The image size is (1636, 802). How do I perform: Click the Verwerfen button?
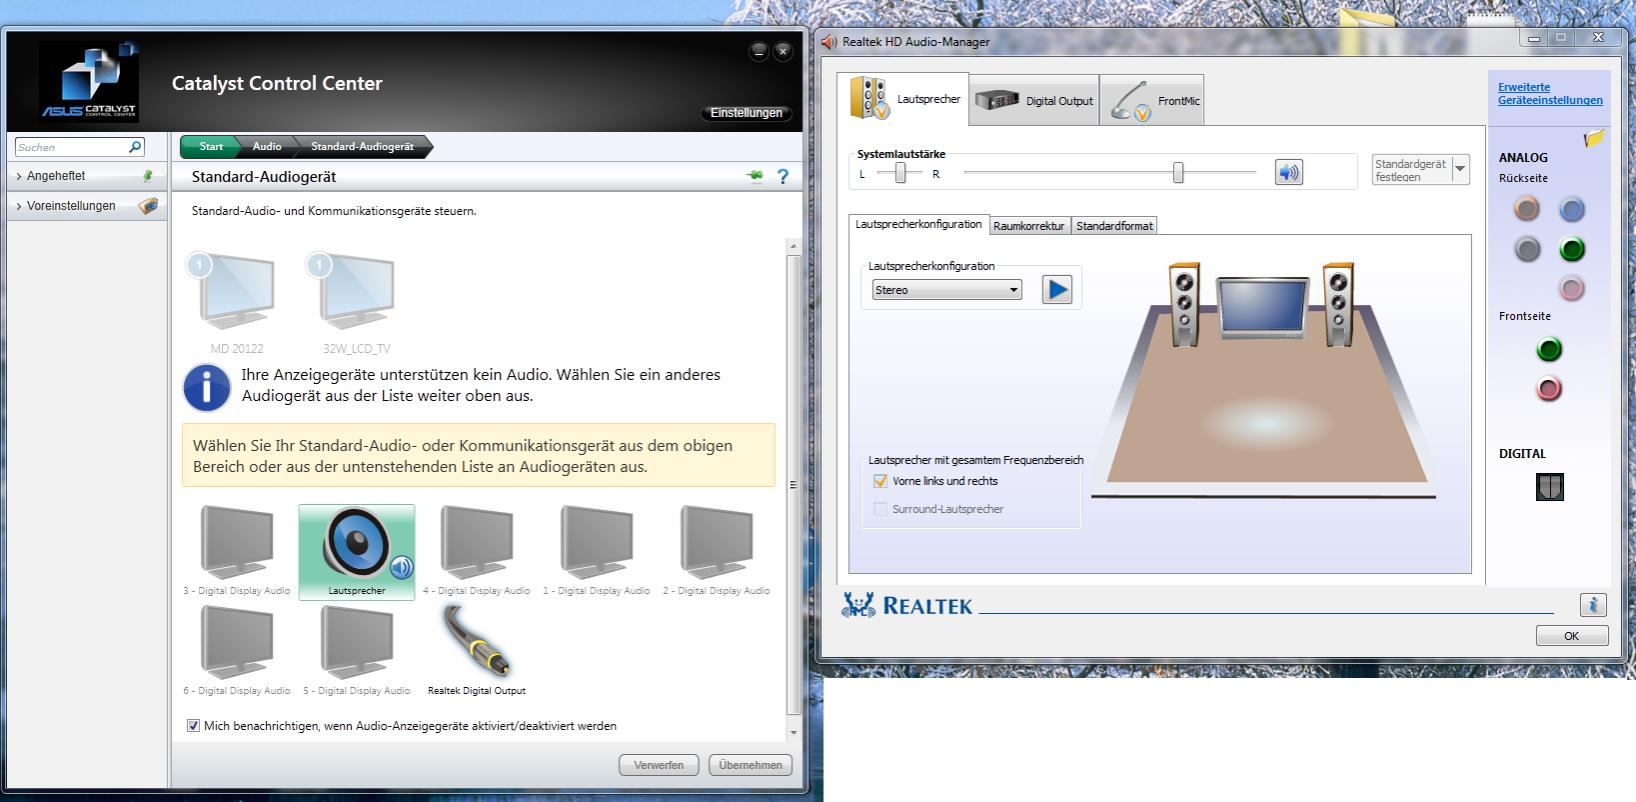[x=659, y=765]
